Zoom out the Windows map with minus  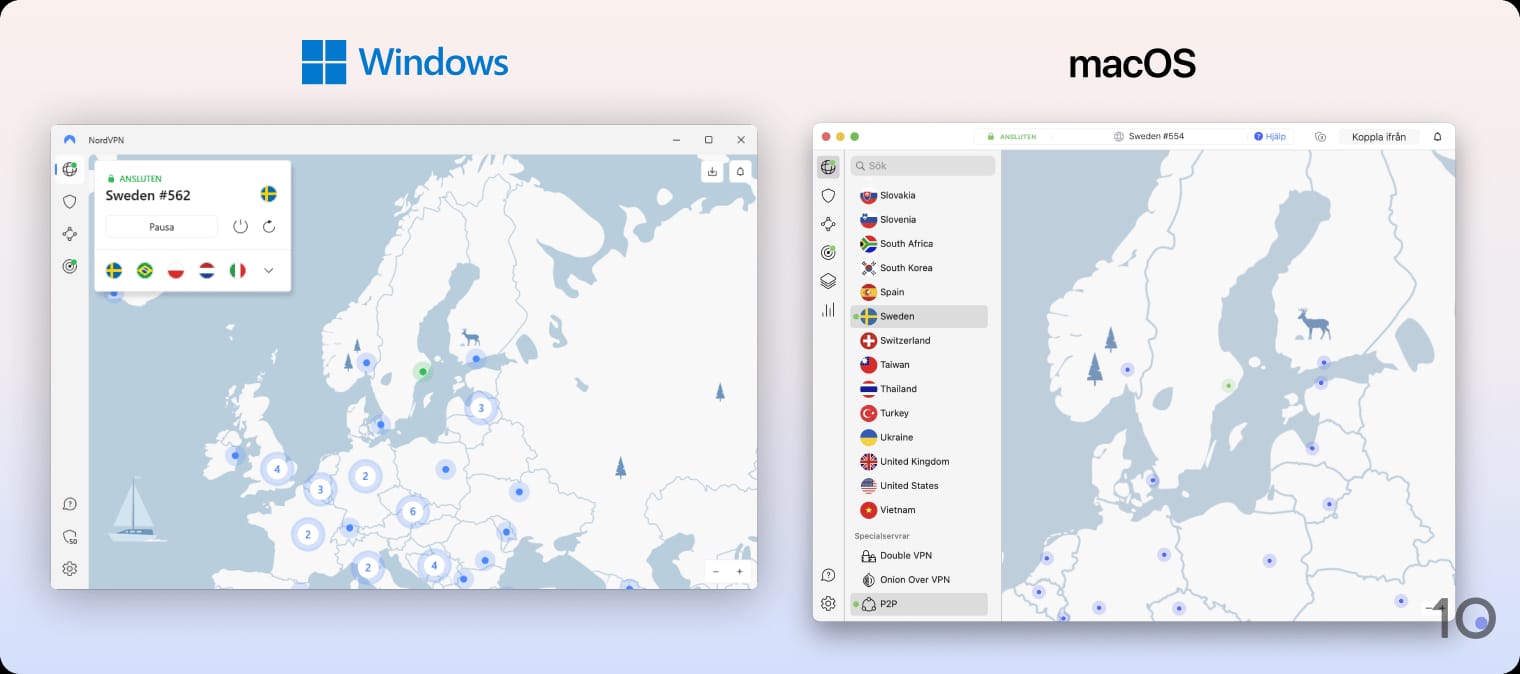click(x=717, y=571)
